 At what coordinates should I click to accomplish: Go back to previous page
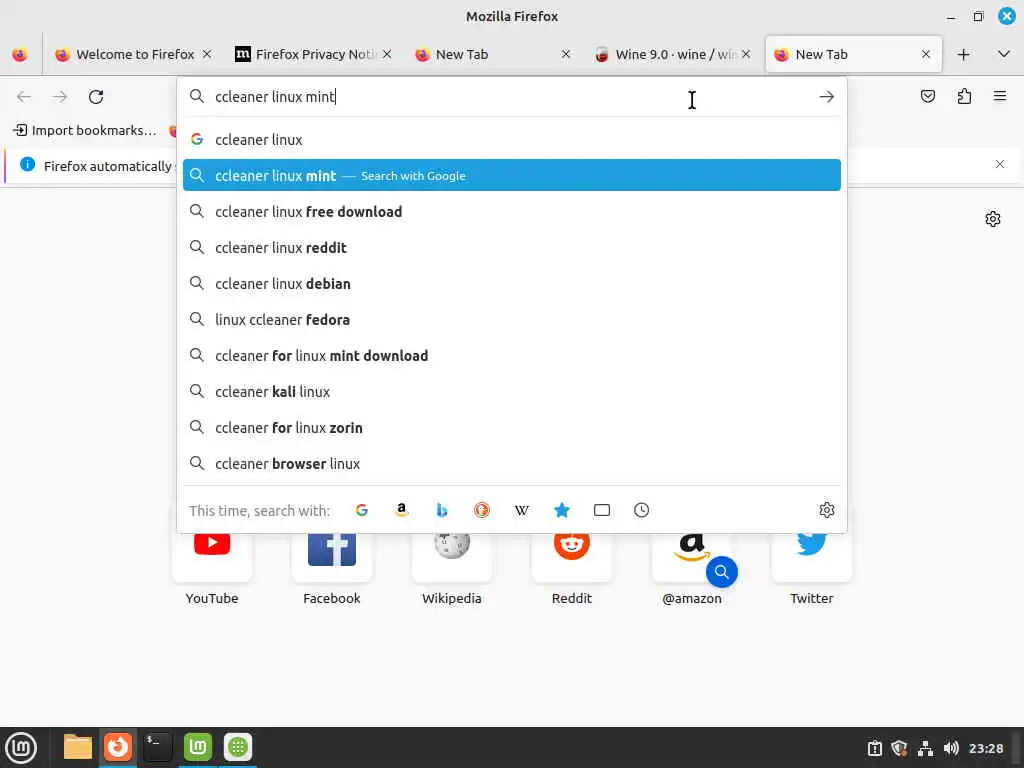pos(24,97)
